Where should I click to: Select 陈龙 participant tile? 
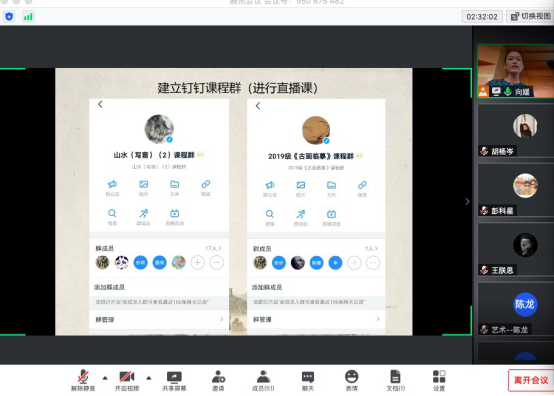[x=515, y=309]
